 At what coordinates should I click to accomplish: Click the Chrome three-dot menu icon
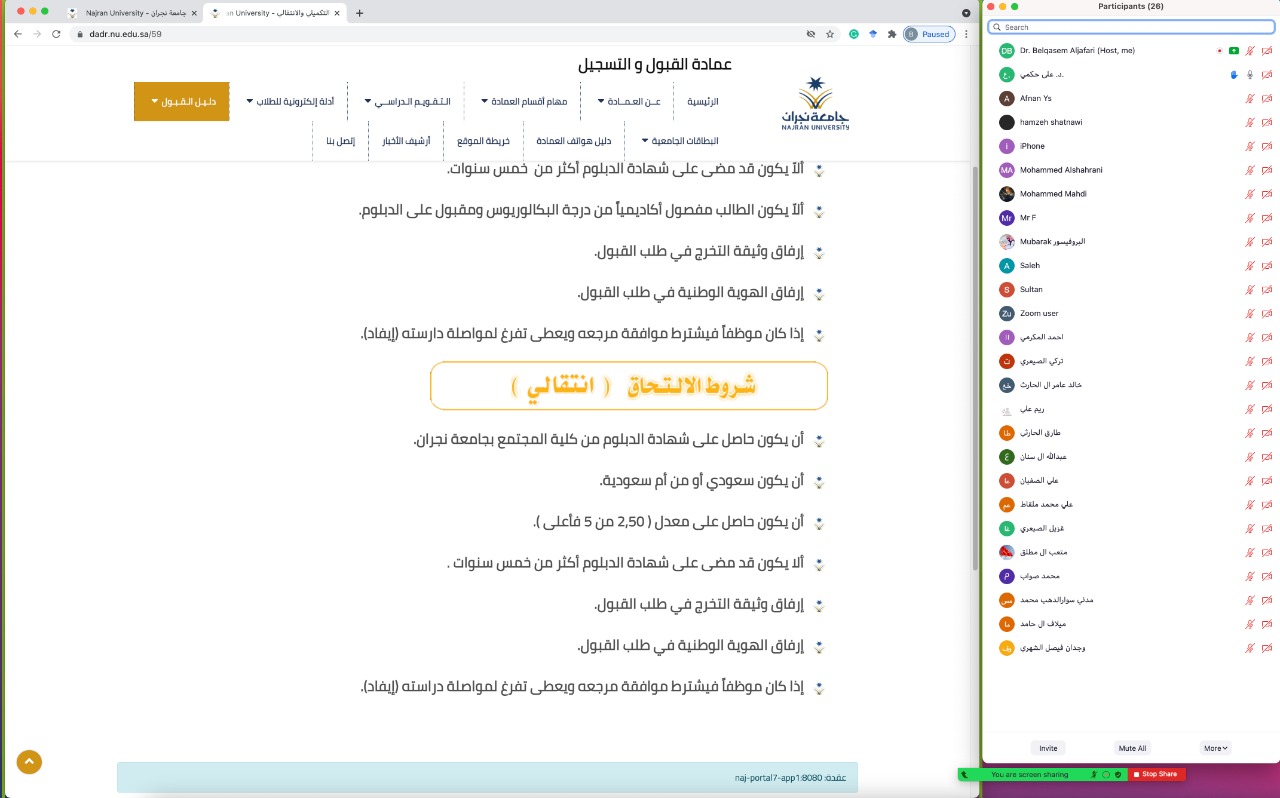point(966,34)
